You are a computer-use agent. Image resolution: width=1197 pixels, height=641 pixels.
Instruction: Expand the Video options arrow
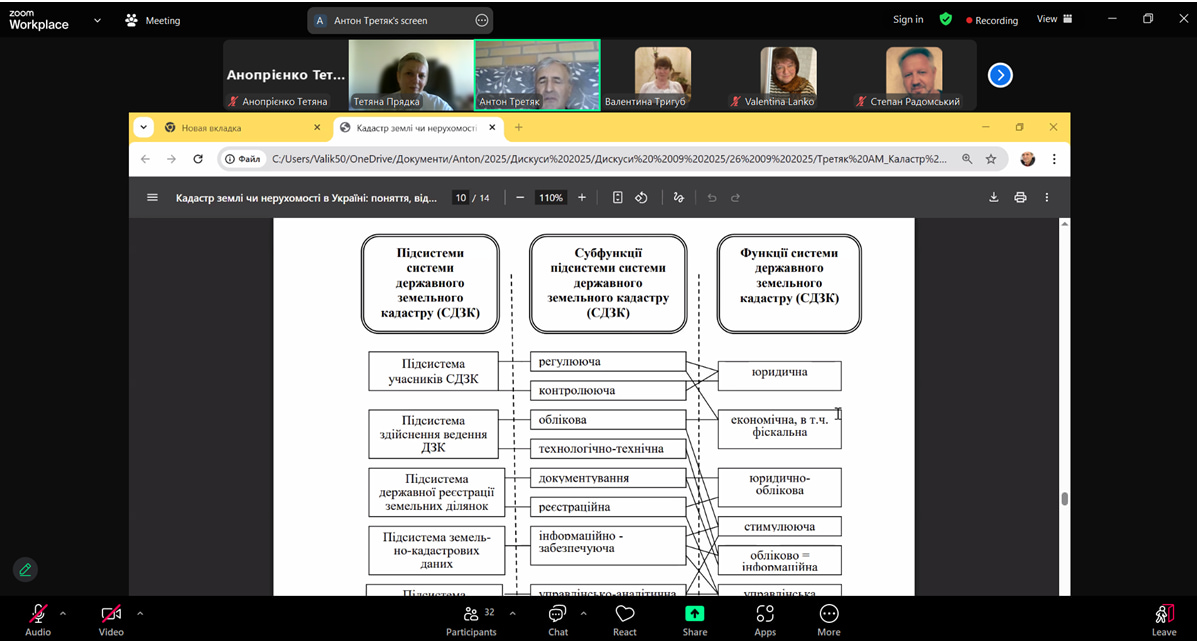tap(140, 613)
